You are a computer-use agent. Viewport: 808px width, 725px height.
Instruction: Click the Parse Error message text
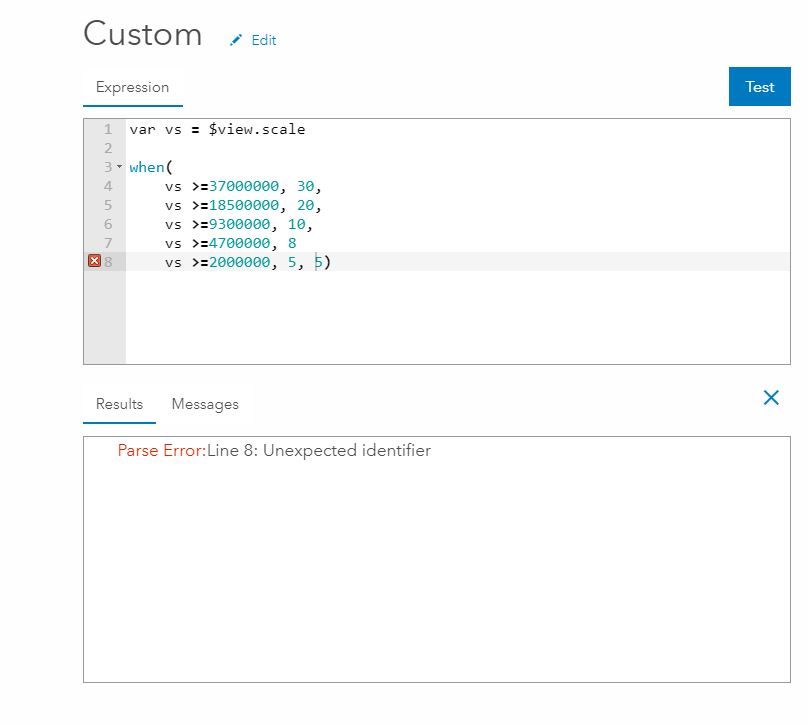click(x=274, y=451)
